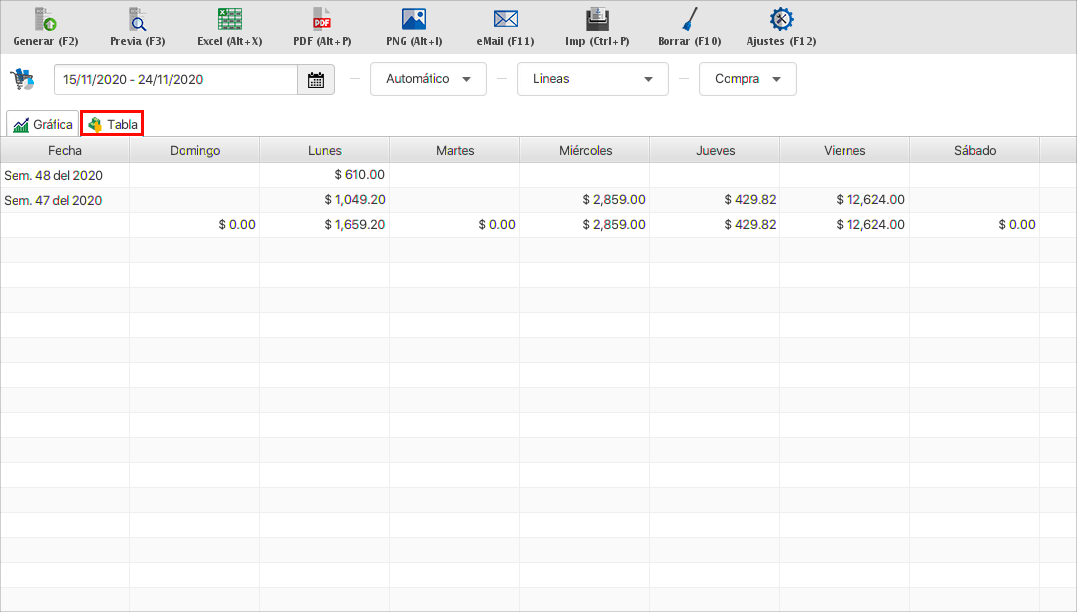
Task: Open the calendar date picker button
Action: click(x=316, y=80)
